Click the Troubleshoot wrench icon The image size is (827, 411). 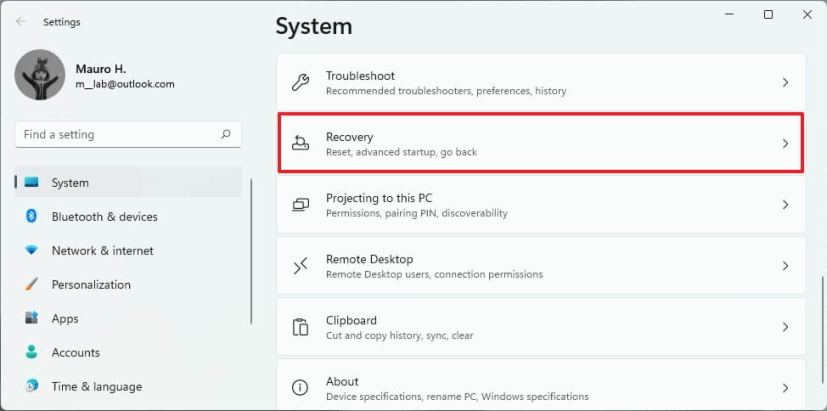[x=301, y=83]
